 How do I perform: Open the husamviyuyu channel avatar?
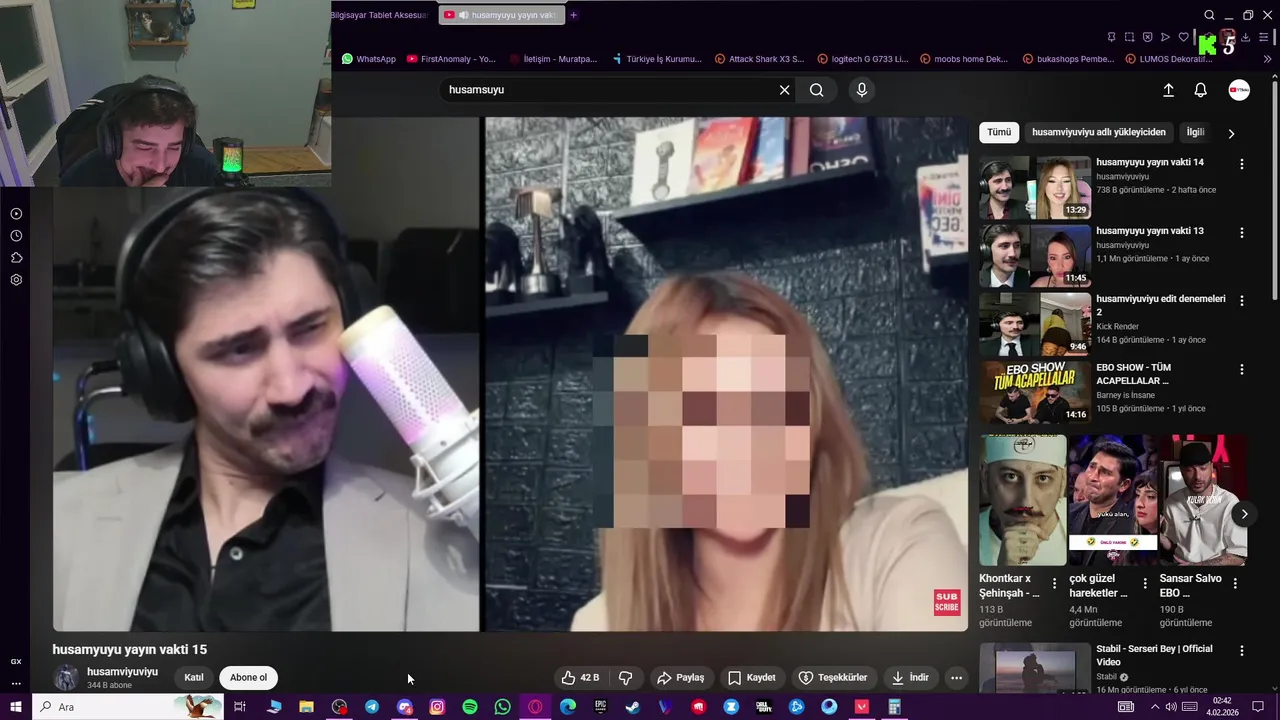coord(66,677)
